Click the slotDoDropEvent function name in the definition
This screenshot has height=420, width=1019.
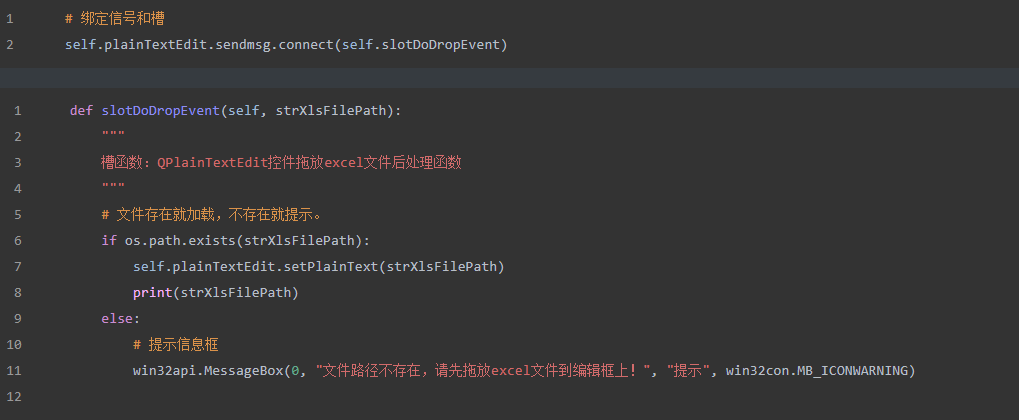161,111
